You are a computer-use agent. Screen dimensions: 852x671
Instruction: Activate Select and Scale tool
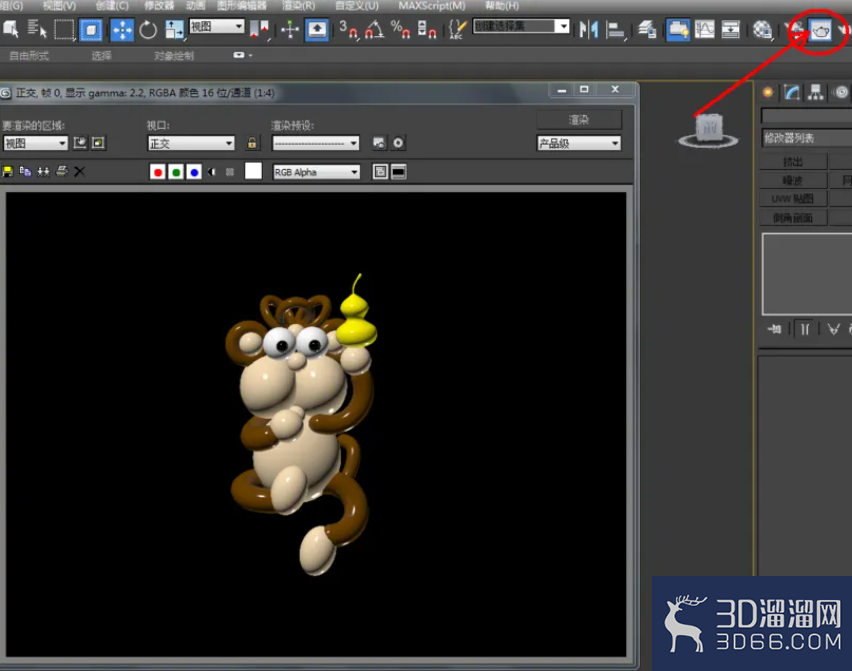(174, 29)
